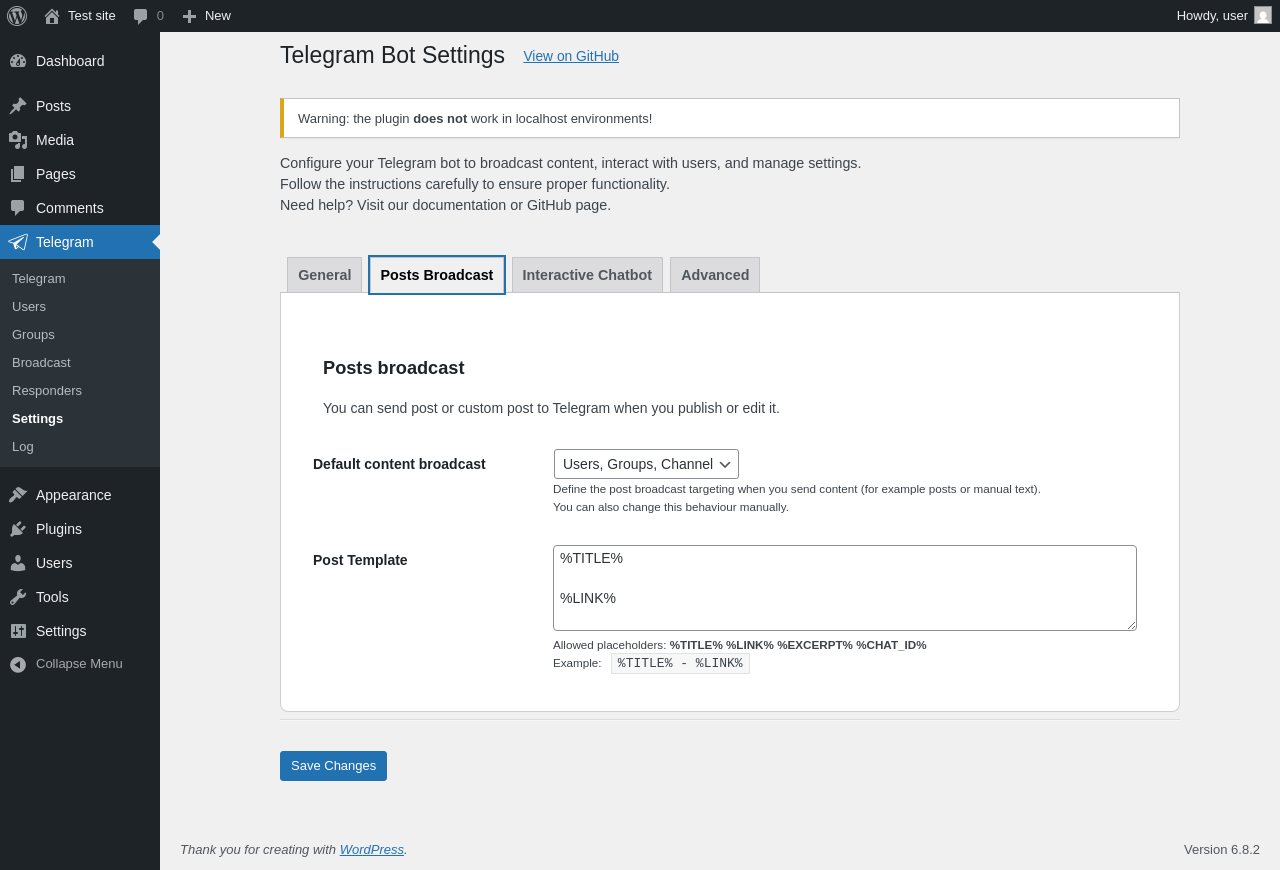Image resolution: width=1280 pixels, height=870 pixels.
Task: Click the Default content broadcast label
Action: pyautogui.click(x=399, y=464)
